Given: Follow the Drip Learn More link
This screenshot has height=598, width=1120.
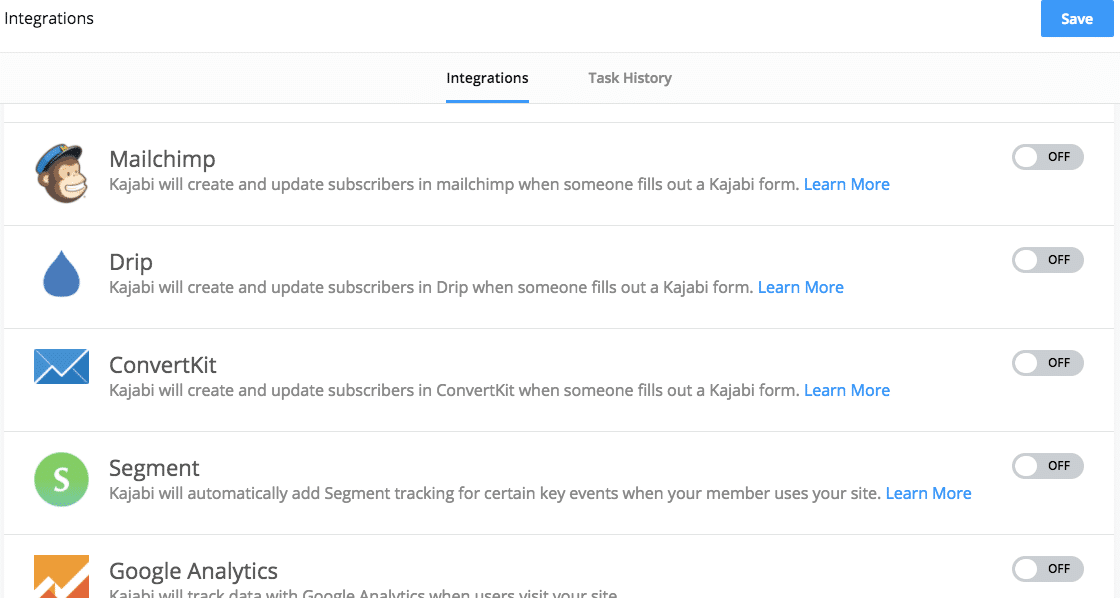Looking at the screenshot, I should (800, 287).
